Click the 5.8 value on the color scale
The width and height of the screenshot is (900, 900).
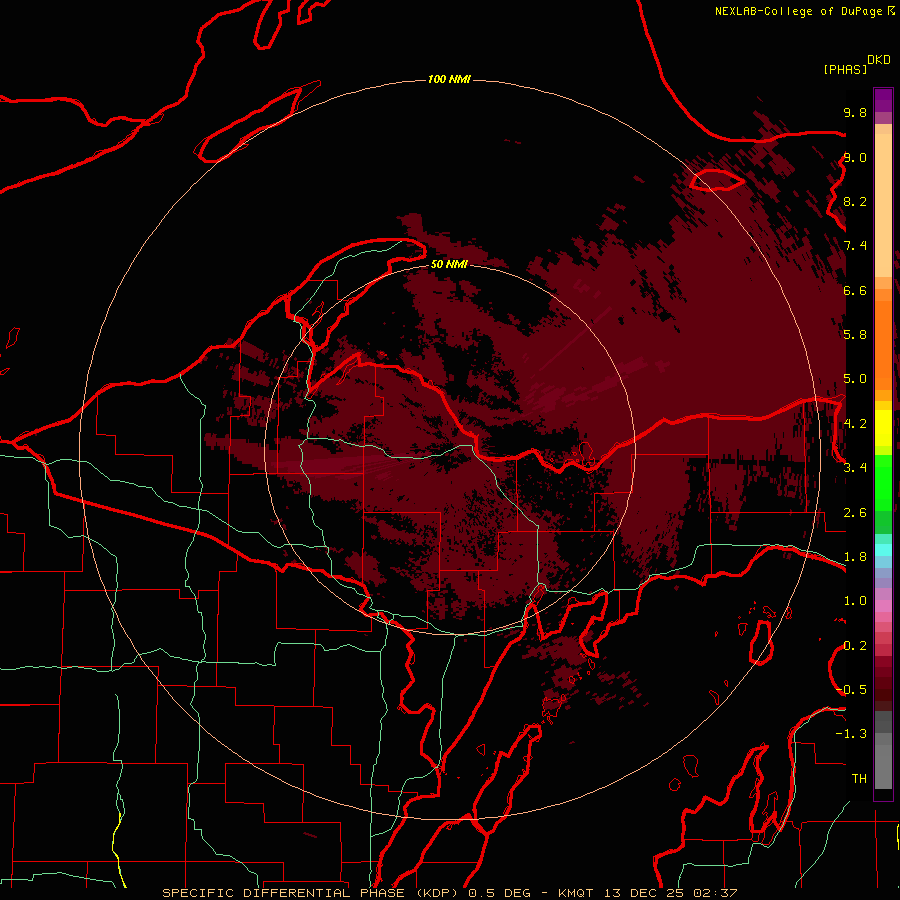click(855, 334)
